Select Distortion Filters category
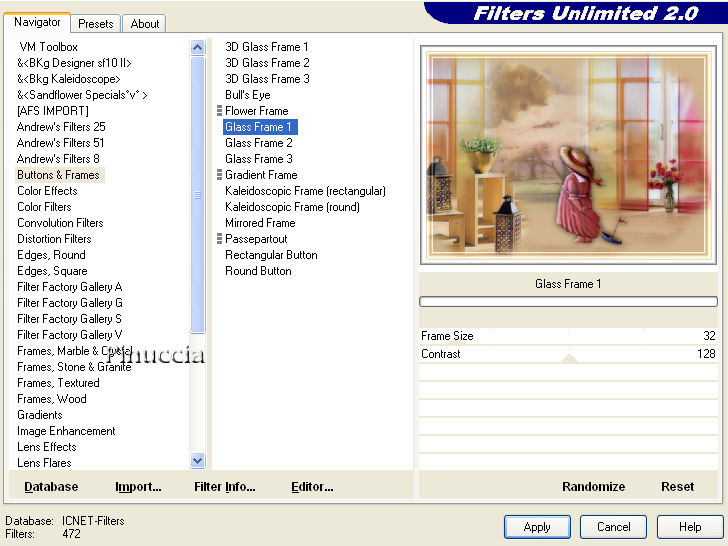The width and height of the screenshot is (728, 546). [54, 239]
